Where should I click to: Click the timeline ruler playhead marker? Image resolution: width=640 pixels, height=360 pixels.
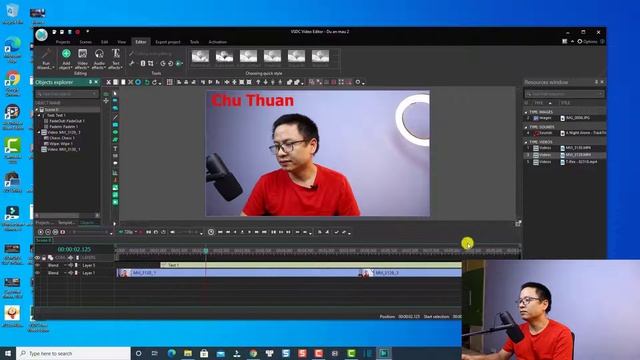[206, 250]
